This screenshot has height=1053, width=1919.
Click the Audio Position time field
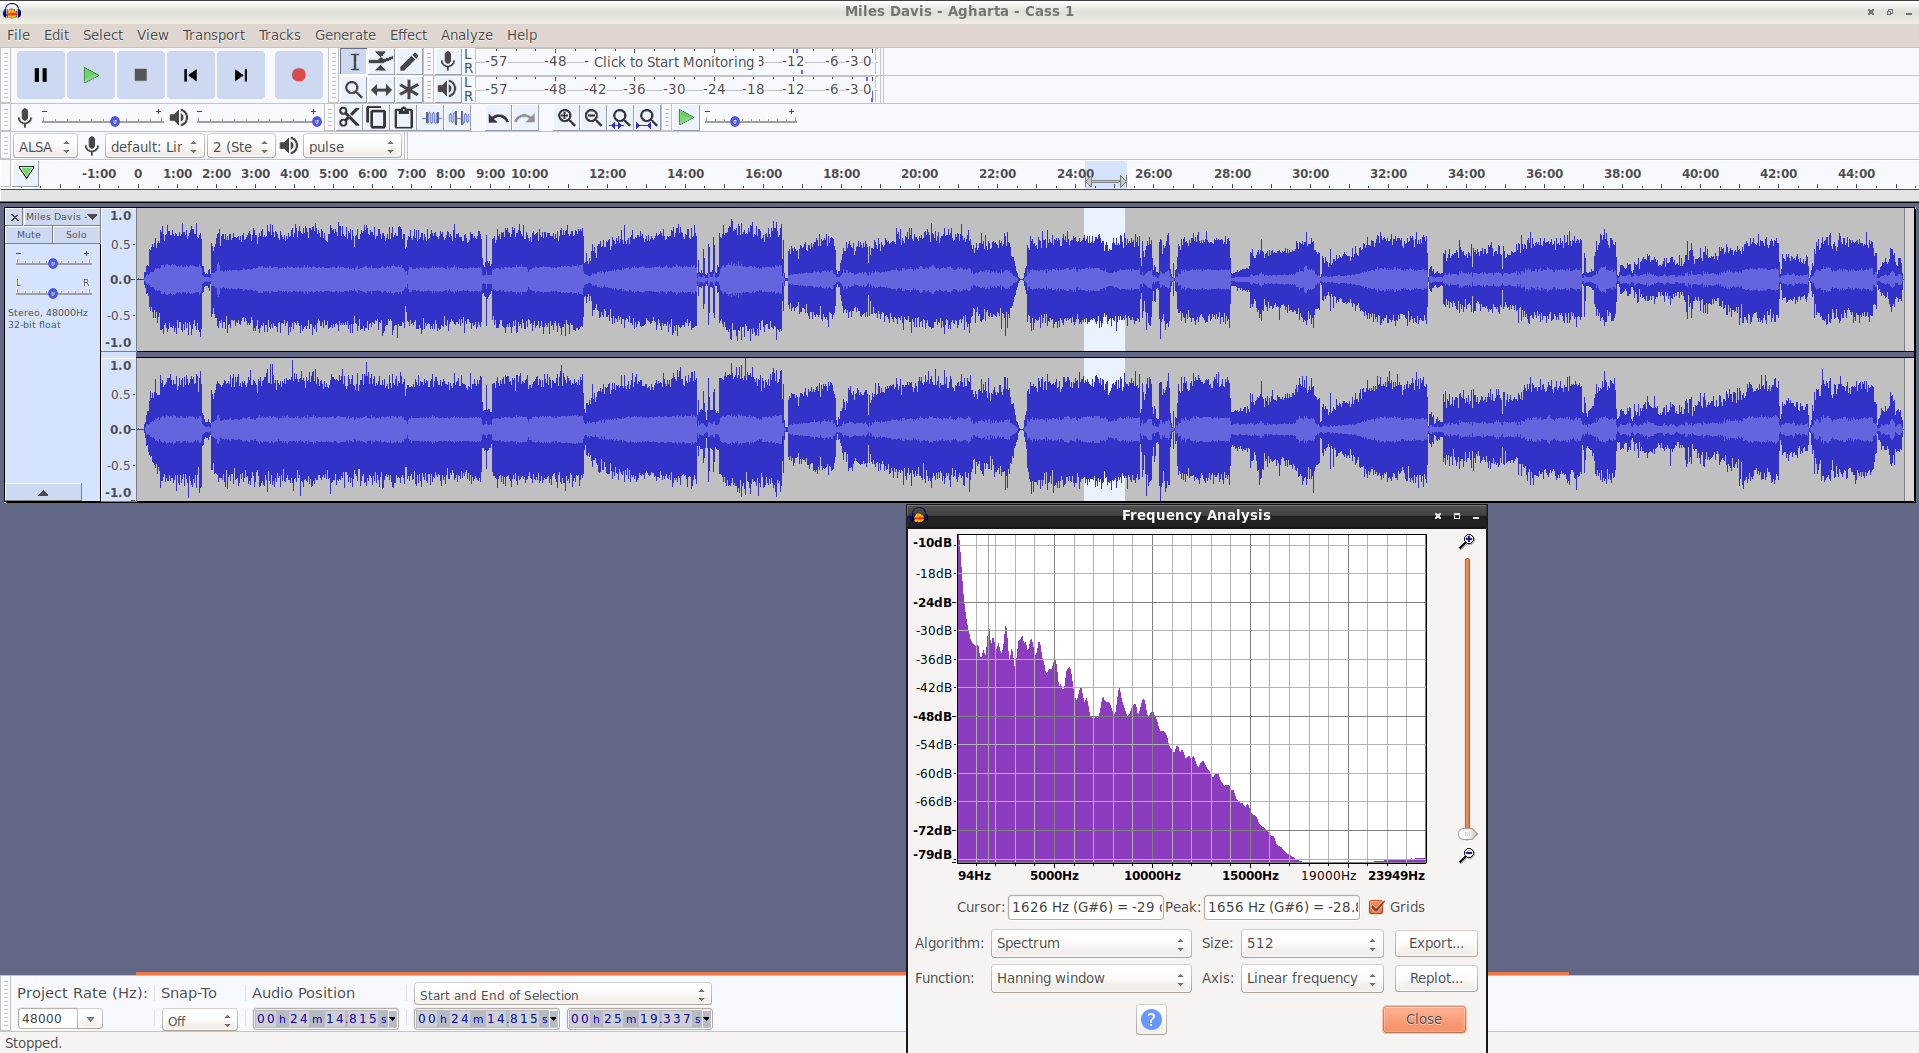(325, 1019)
